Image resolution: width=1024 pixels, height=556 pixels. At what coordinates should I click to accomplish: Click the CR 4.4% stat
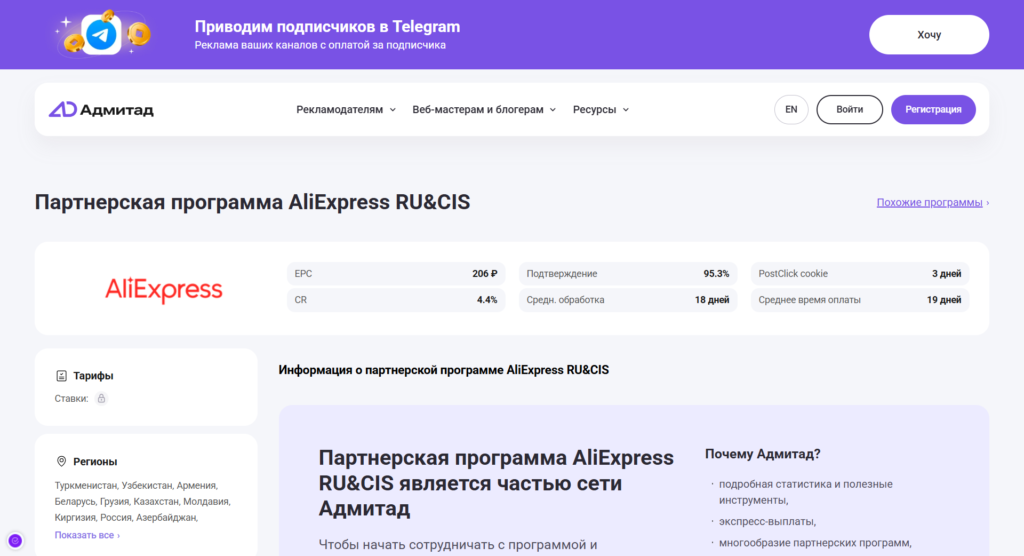396,300
